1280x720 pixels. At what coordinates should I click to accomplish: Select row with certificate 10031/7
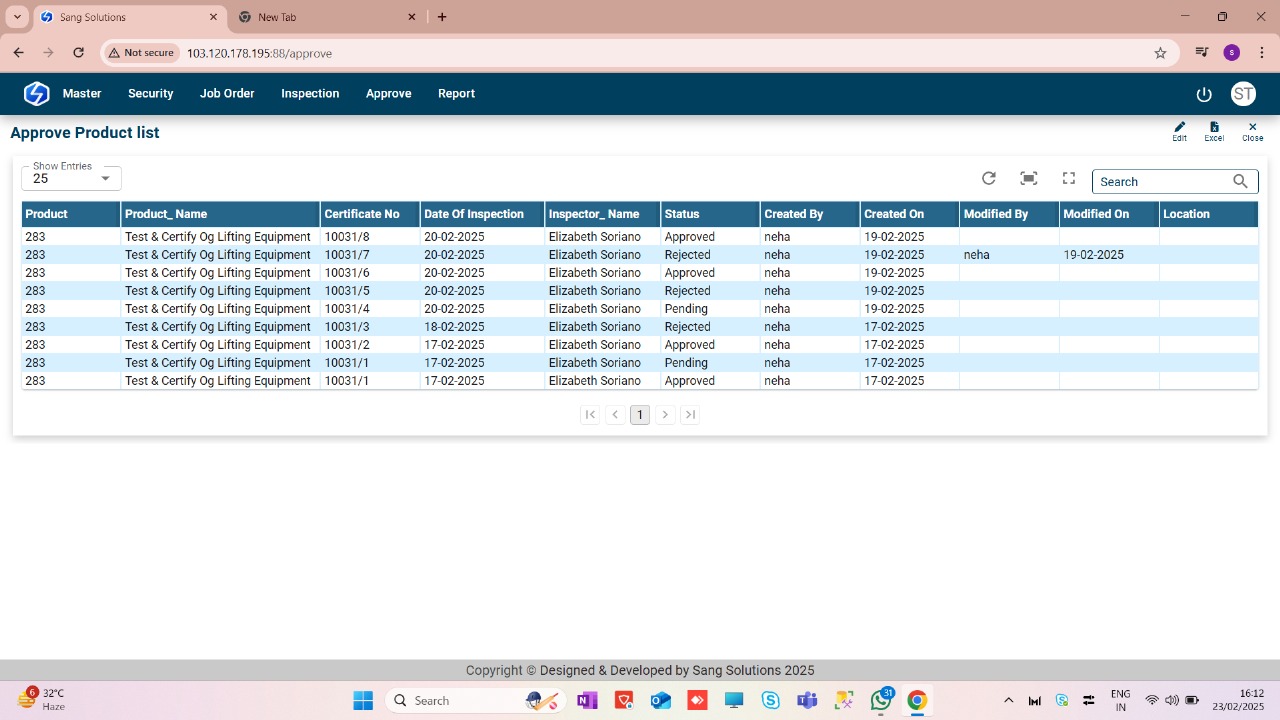[347, 255]
